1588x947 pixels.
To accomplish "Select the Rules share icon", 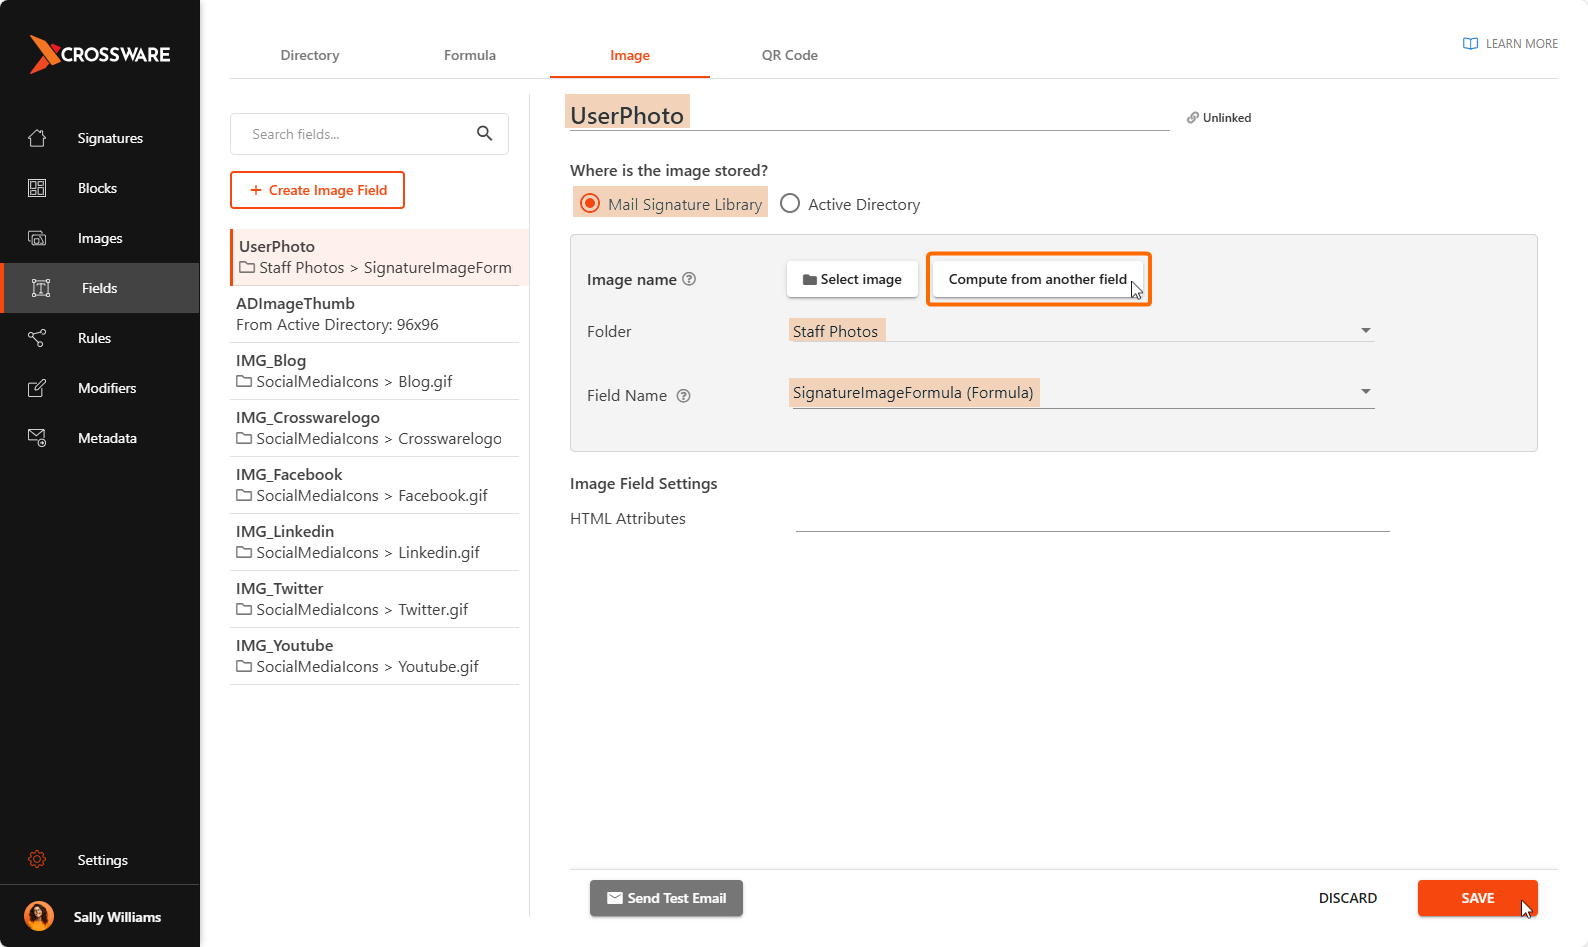I will click(37, 338).
